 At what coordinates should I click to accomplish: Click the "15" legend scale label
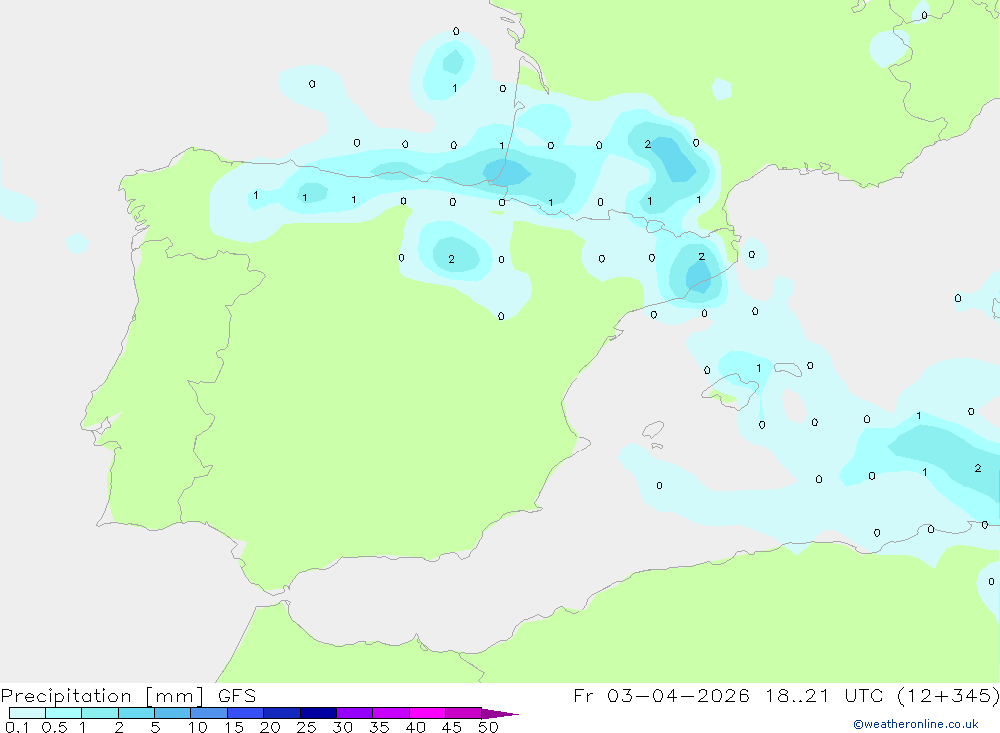[x=233, y=727]
